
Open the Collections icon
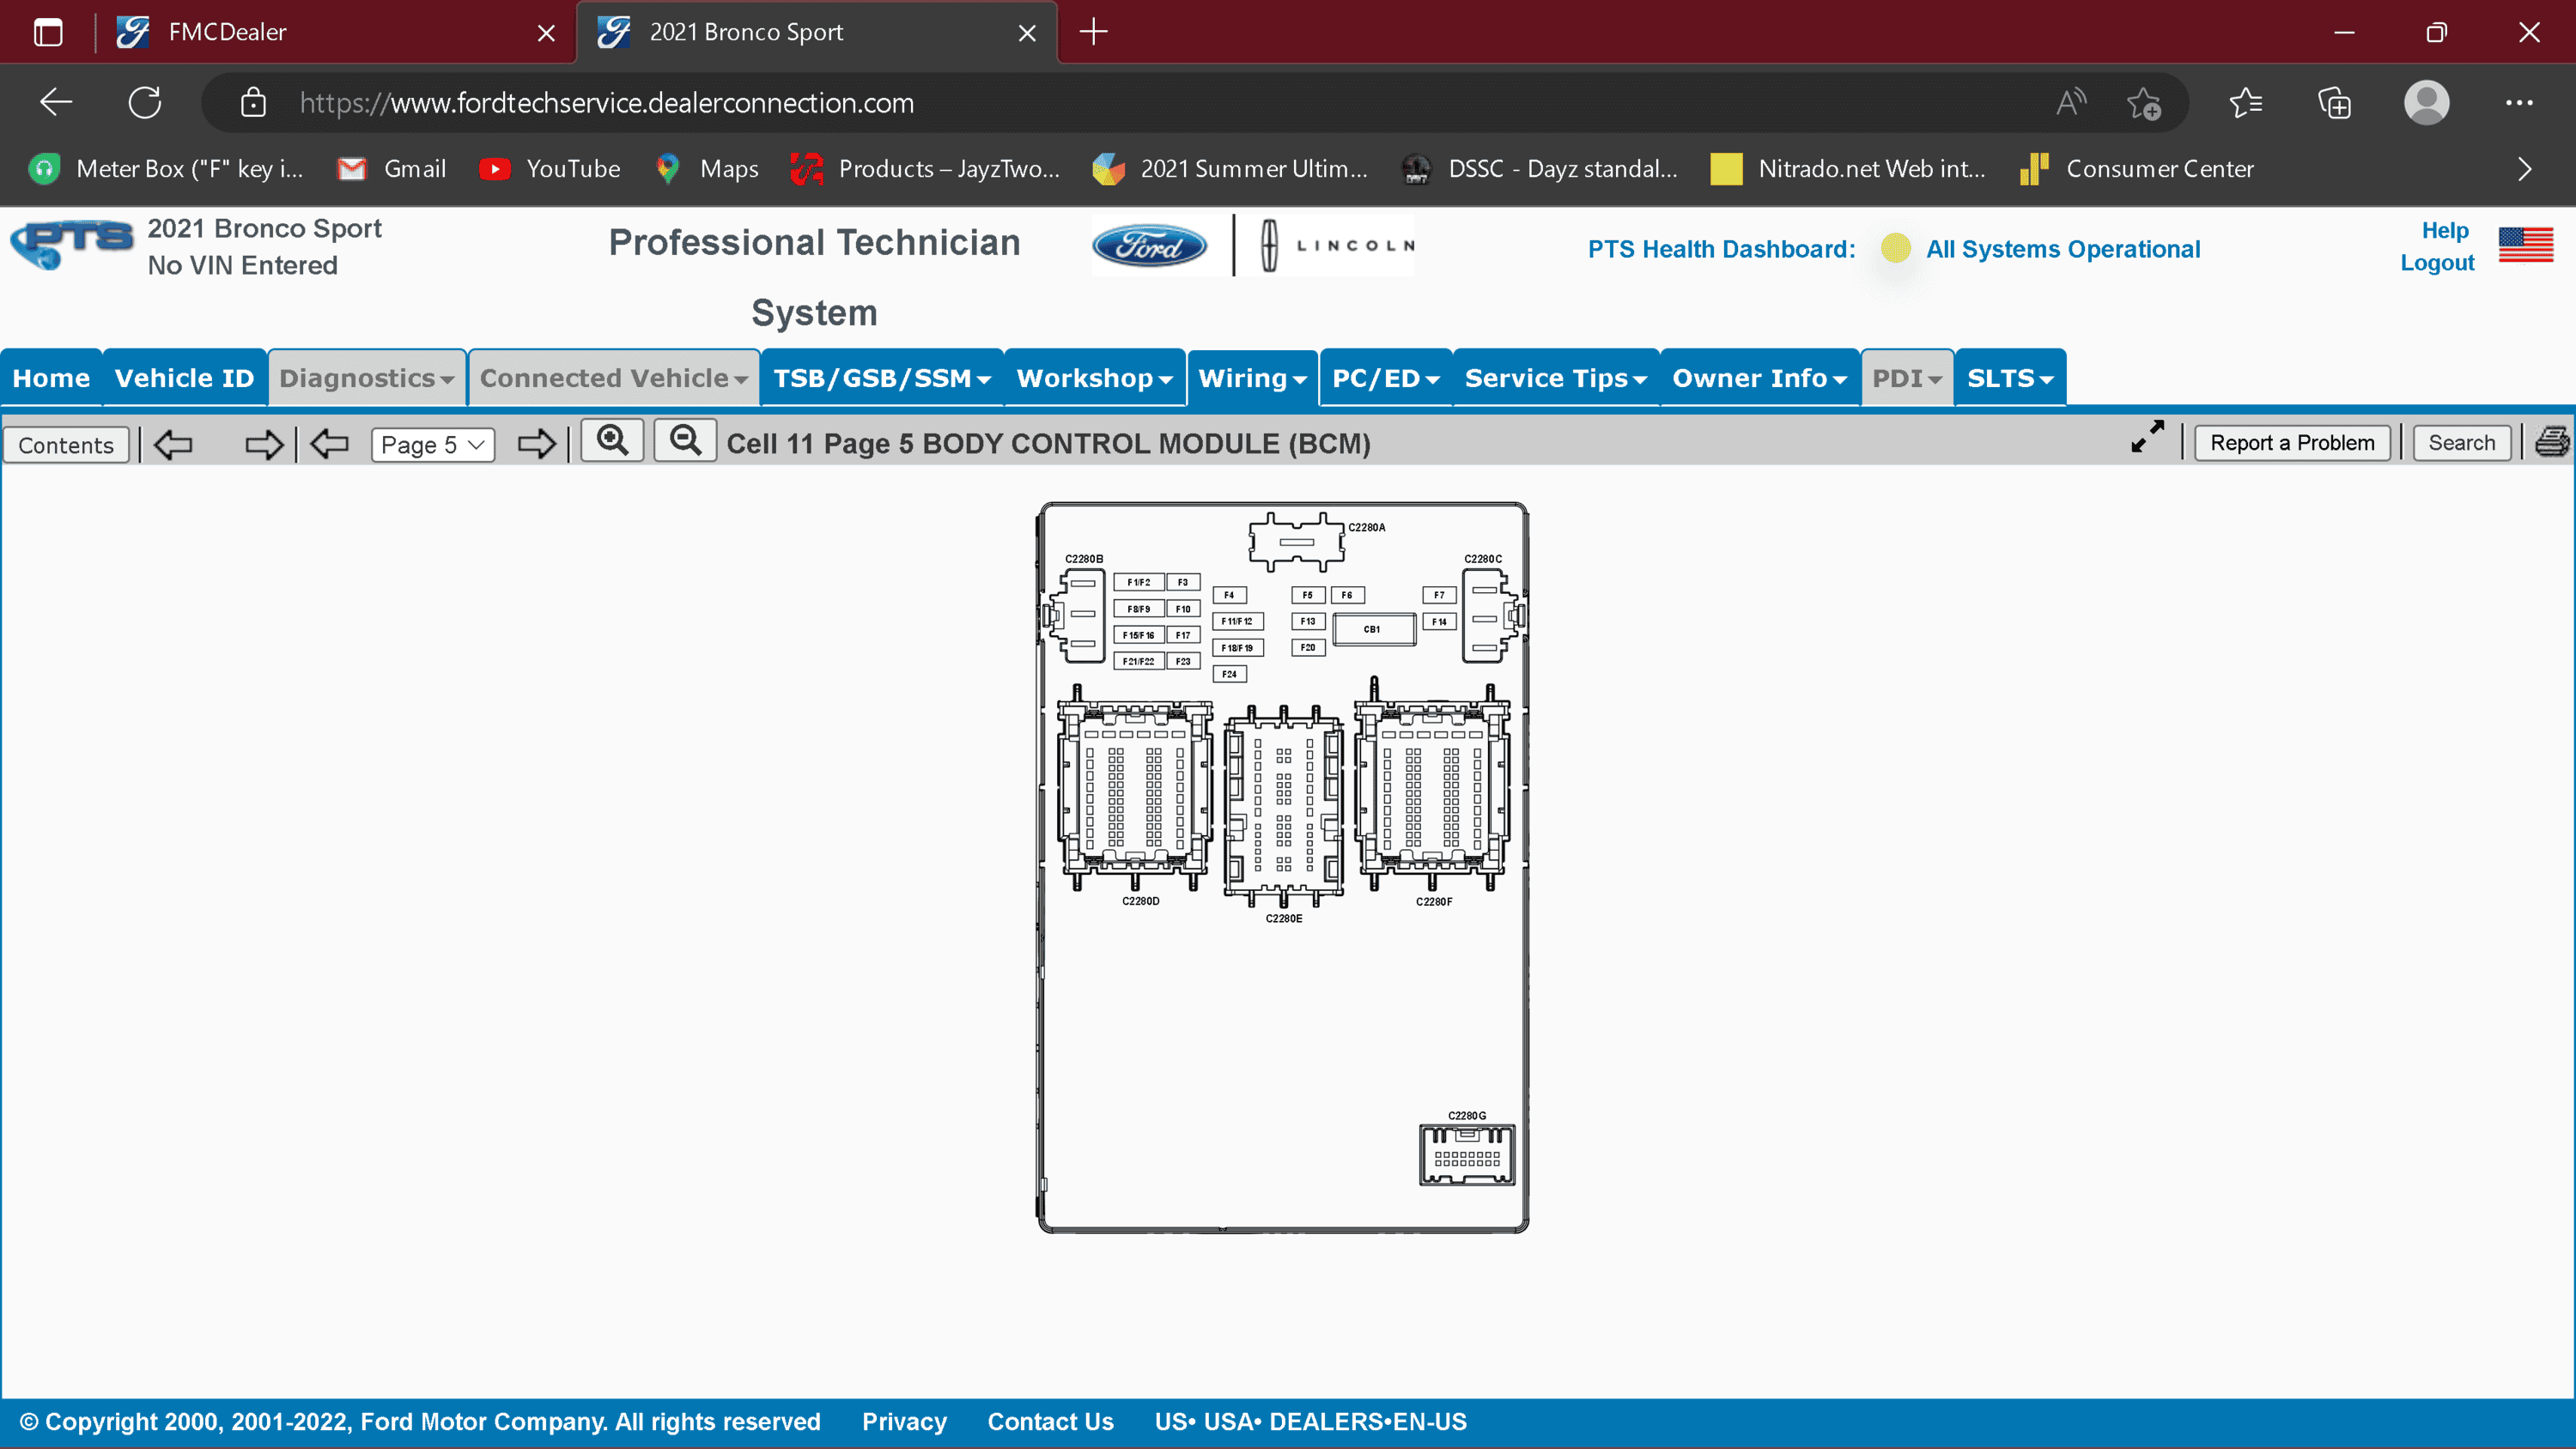[x=2334, y=102]
